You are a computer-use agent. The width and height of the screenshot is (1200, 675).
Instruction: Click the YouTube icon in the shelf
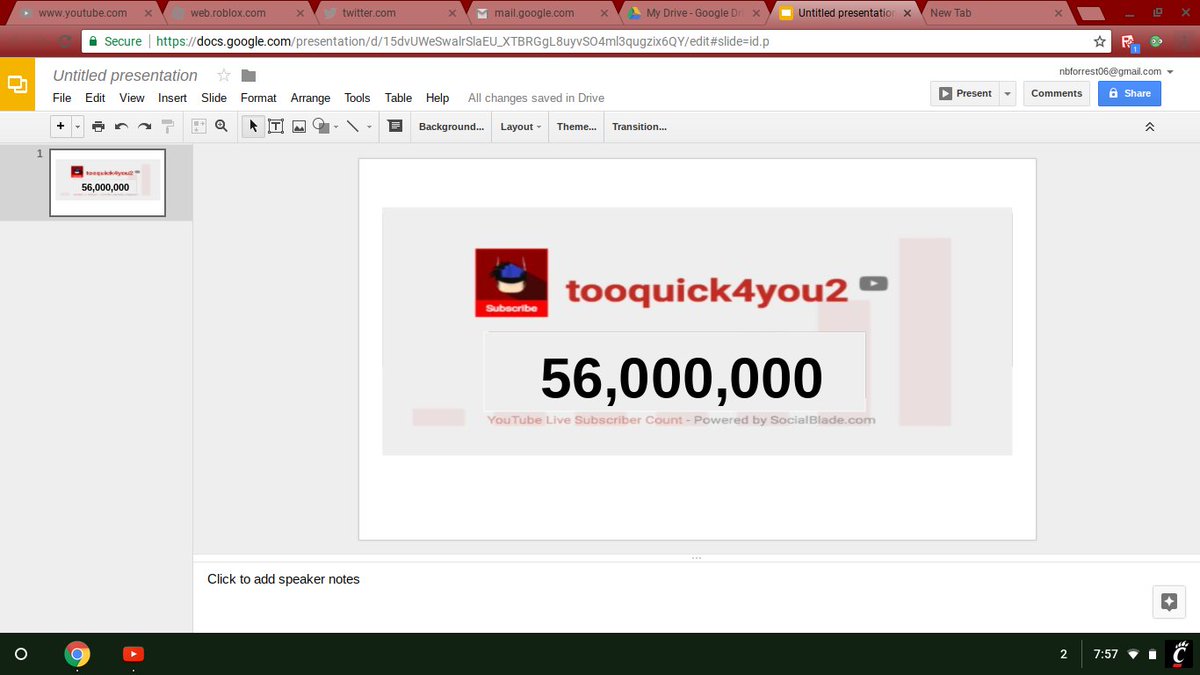click(133, 654)
